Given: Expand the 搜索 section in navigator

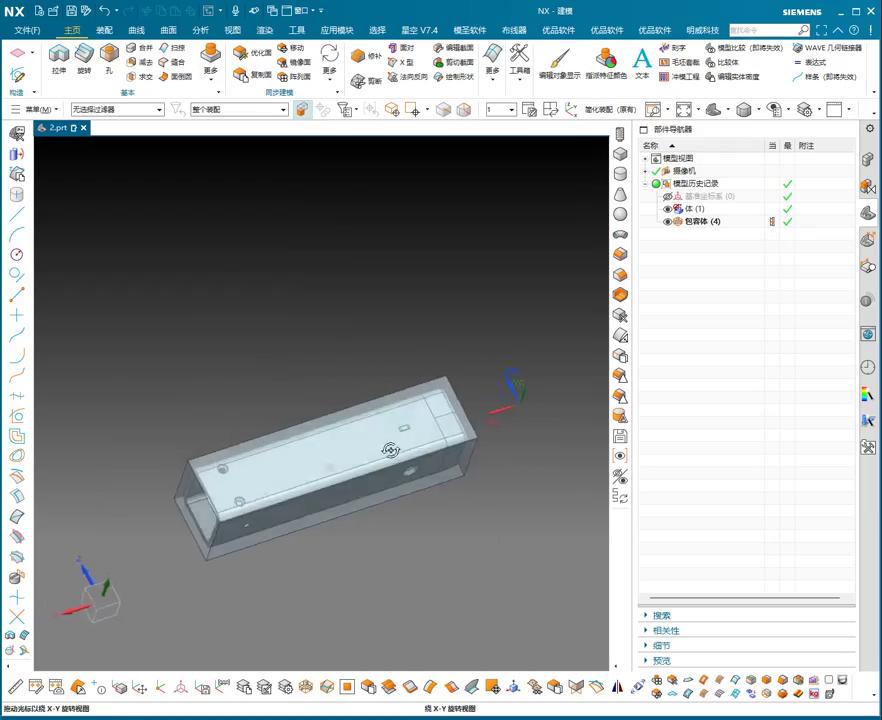Looking at the screenshot, I should tap(661, 616).
